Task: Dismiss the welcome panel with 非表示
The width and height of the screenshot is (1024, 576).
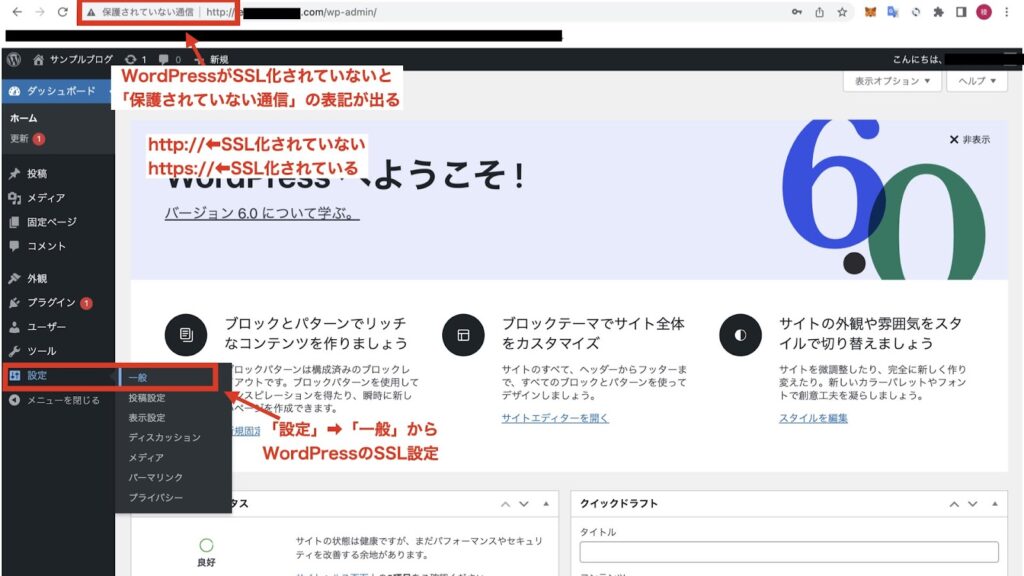Action: pyautogui.click(x=970, y=140)
